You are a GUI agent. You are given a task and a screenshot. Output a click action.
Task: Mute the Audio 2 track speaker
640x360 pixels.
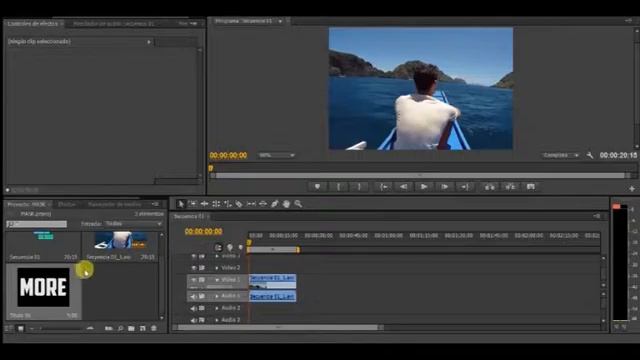[x=193, y=308]
